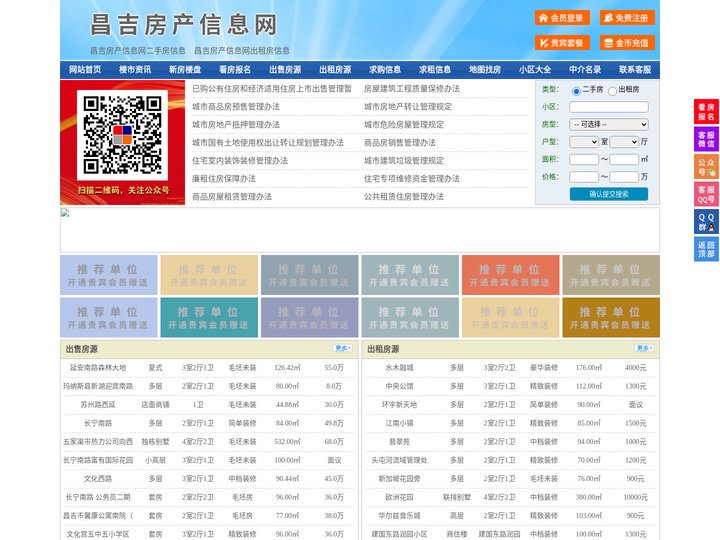Click the 看房报名 side floating icon

[x=706, y=112]
